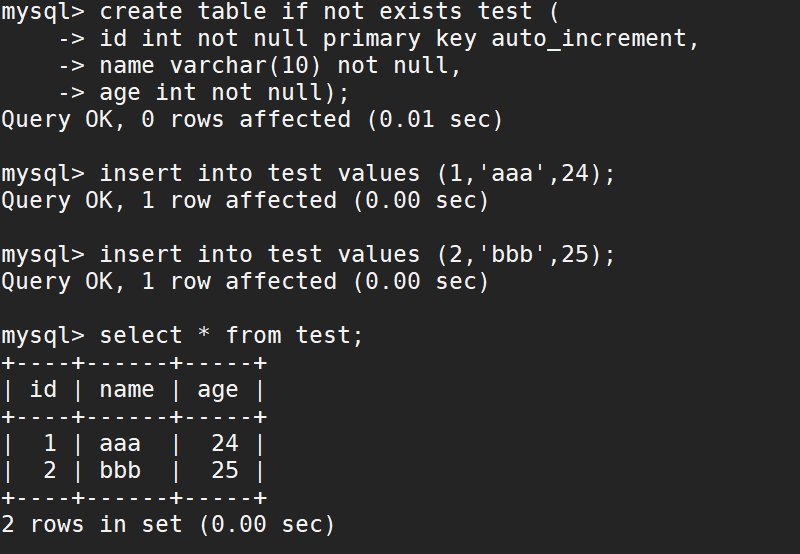Click the insert statement with values (2,'bbb',25)

pyautogui.click(x=357, y=255)
